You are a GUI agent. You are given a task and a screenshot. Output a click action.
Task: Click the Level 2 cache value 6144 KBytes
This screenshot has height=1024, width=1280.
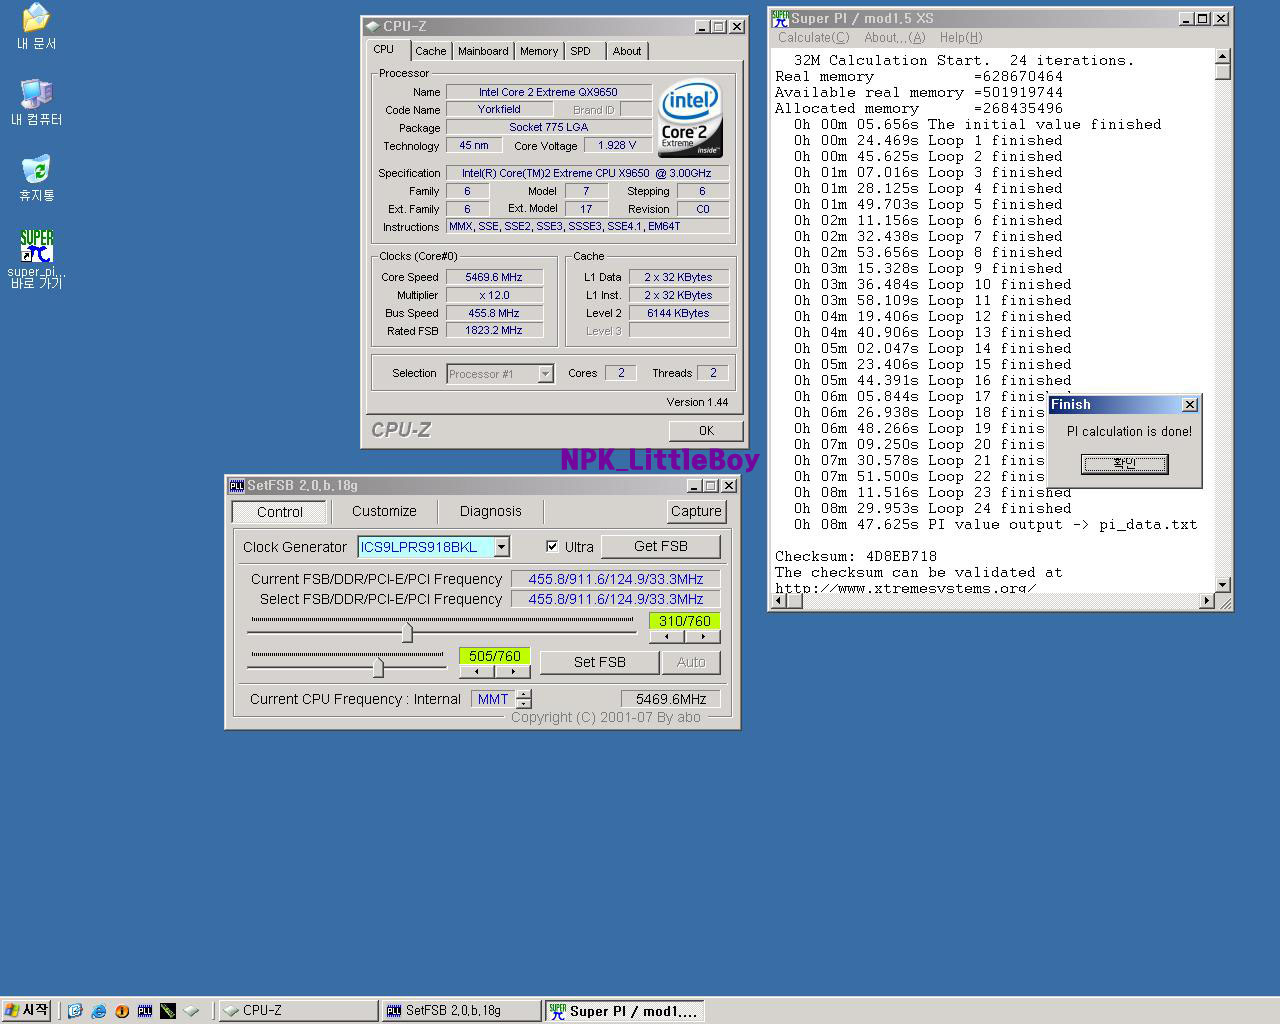click(678, 313)
